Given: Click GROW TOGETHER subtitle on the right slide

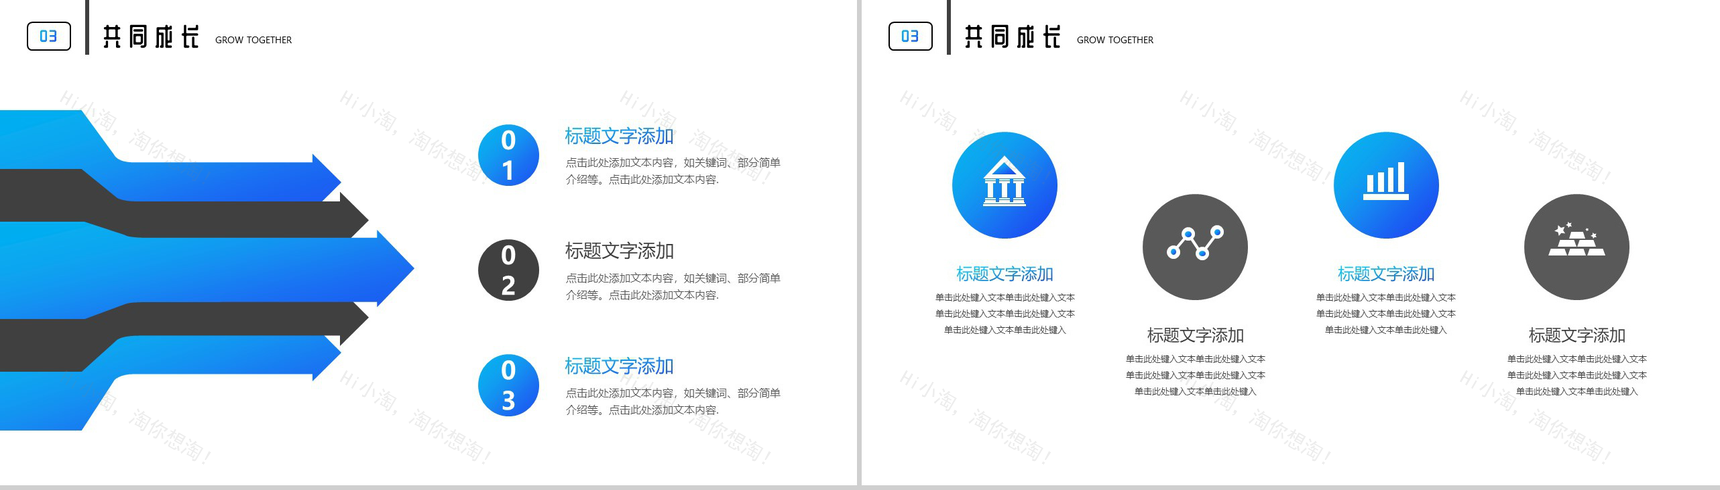Looking at the screenshot, I should point(1115,40).
